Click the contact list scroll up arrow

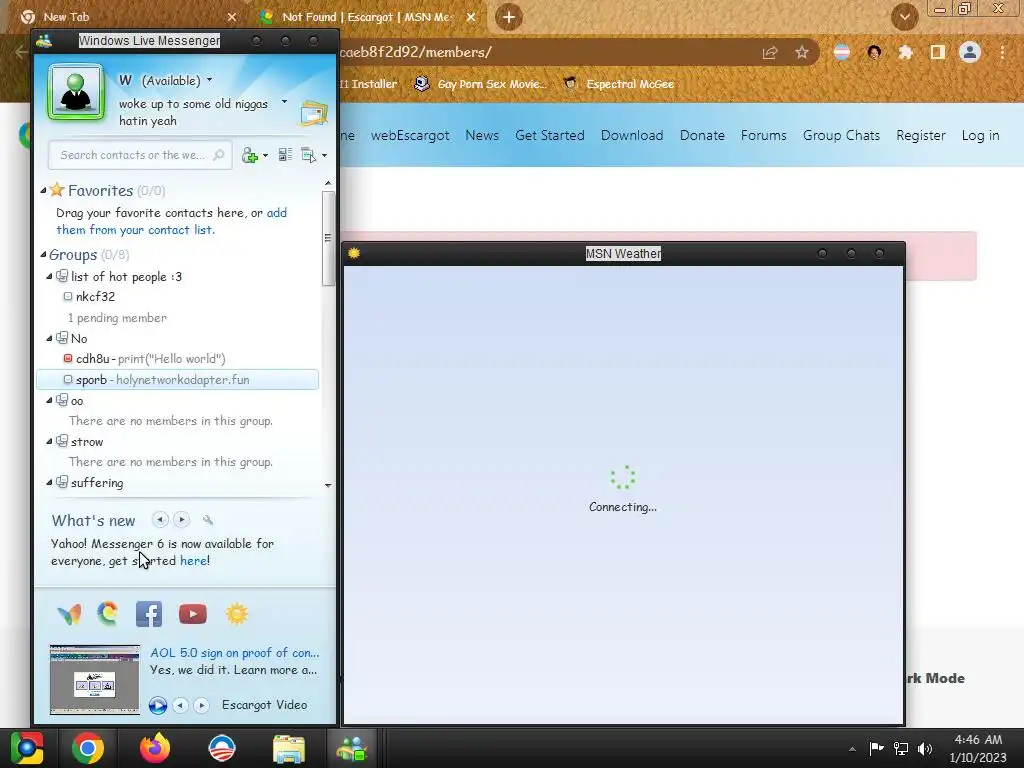[328, 184]
